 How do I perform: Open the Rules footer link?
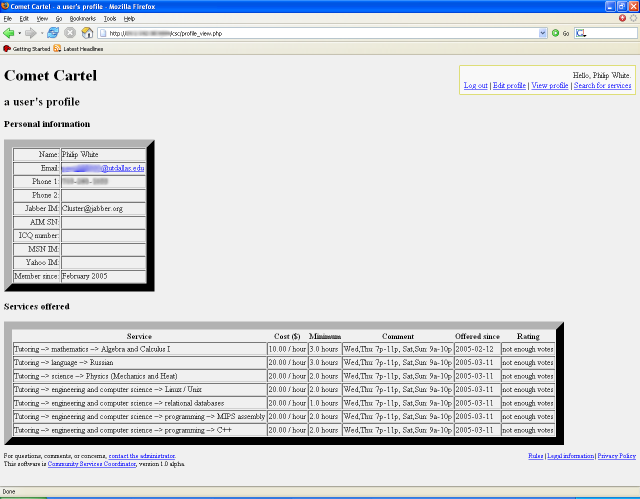coord(536,456)
